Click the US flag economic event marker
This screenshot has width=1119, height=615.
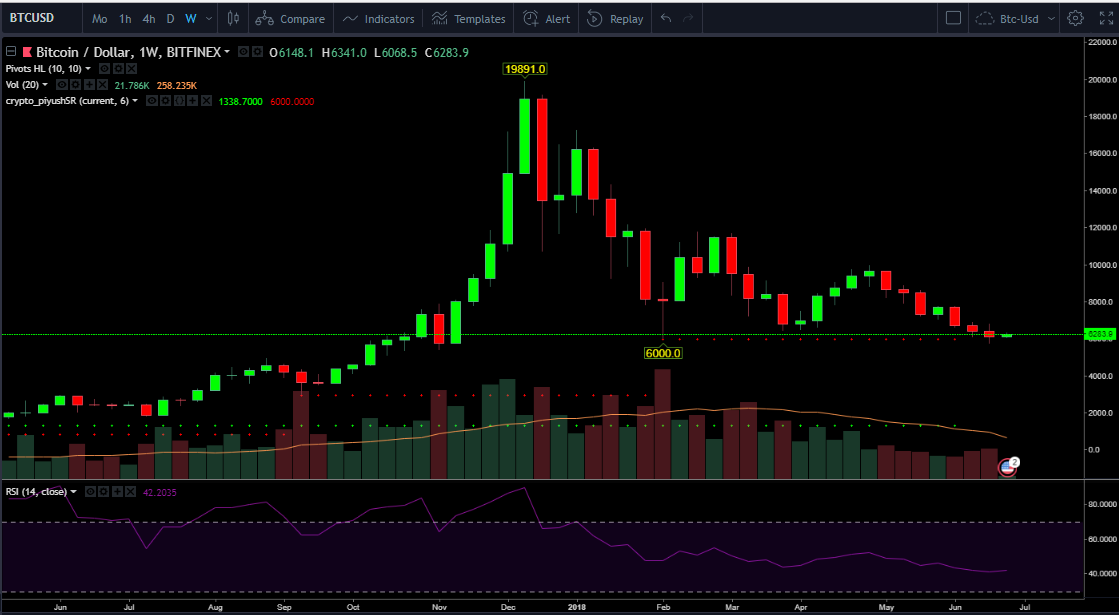(x=1007, y=467)
